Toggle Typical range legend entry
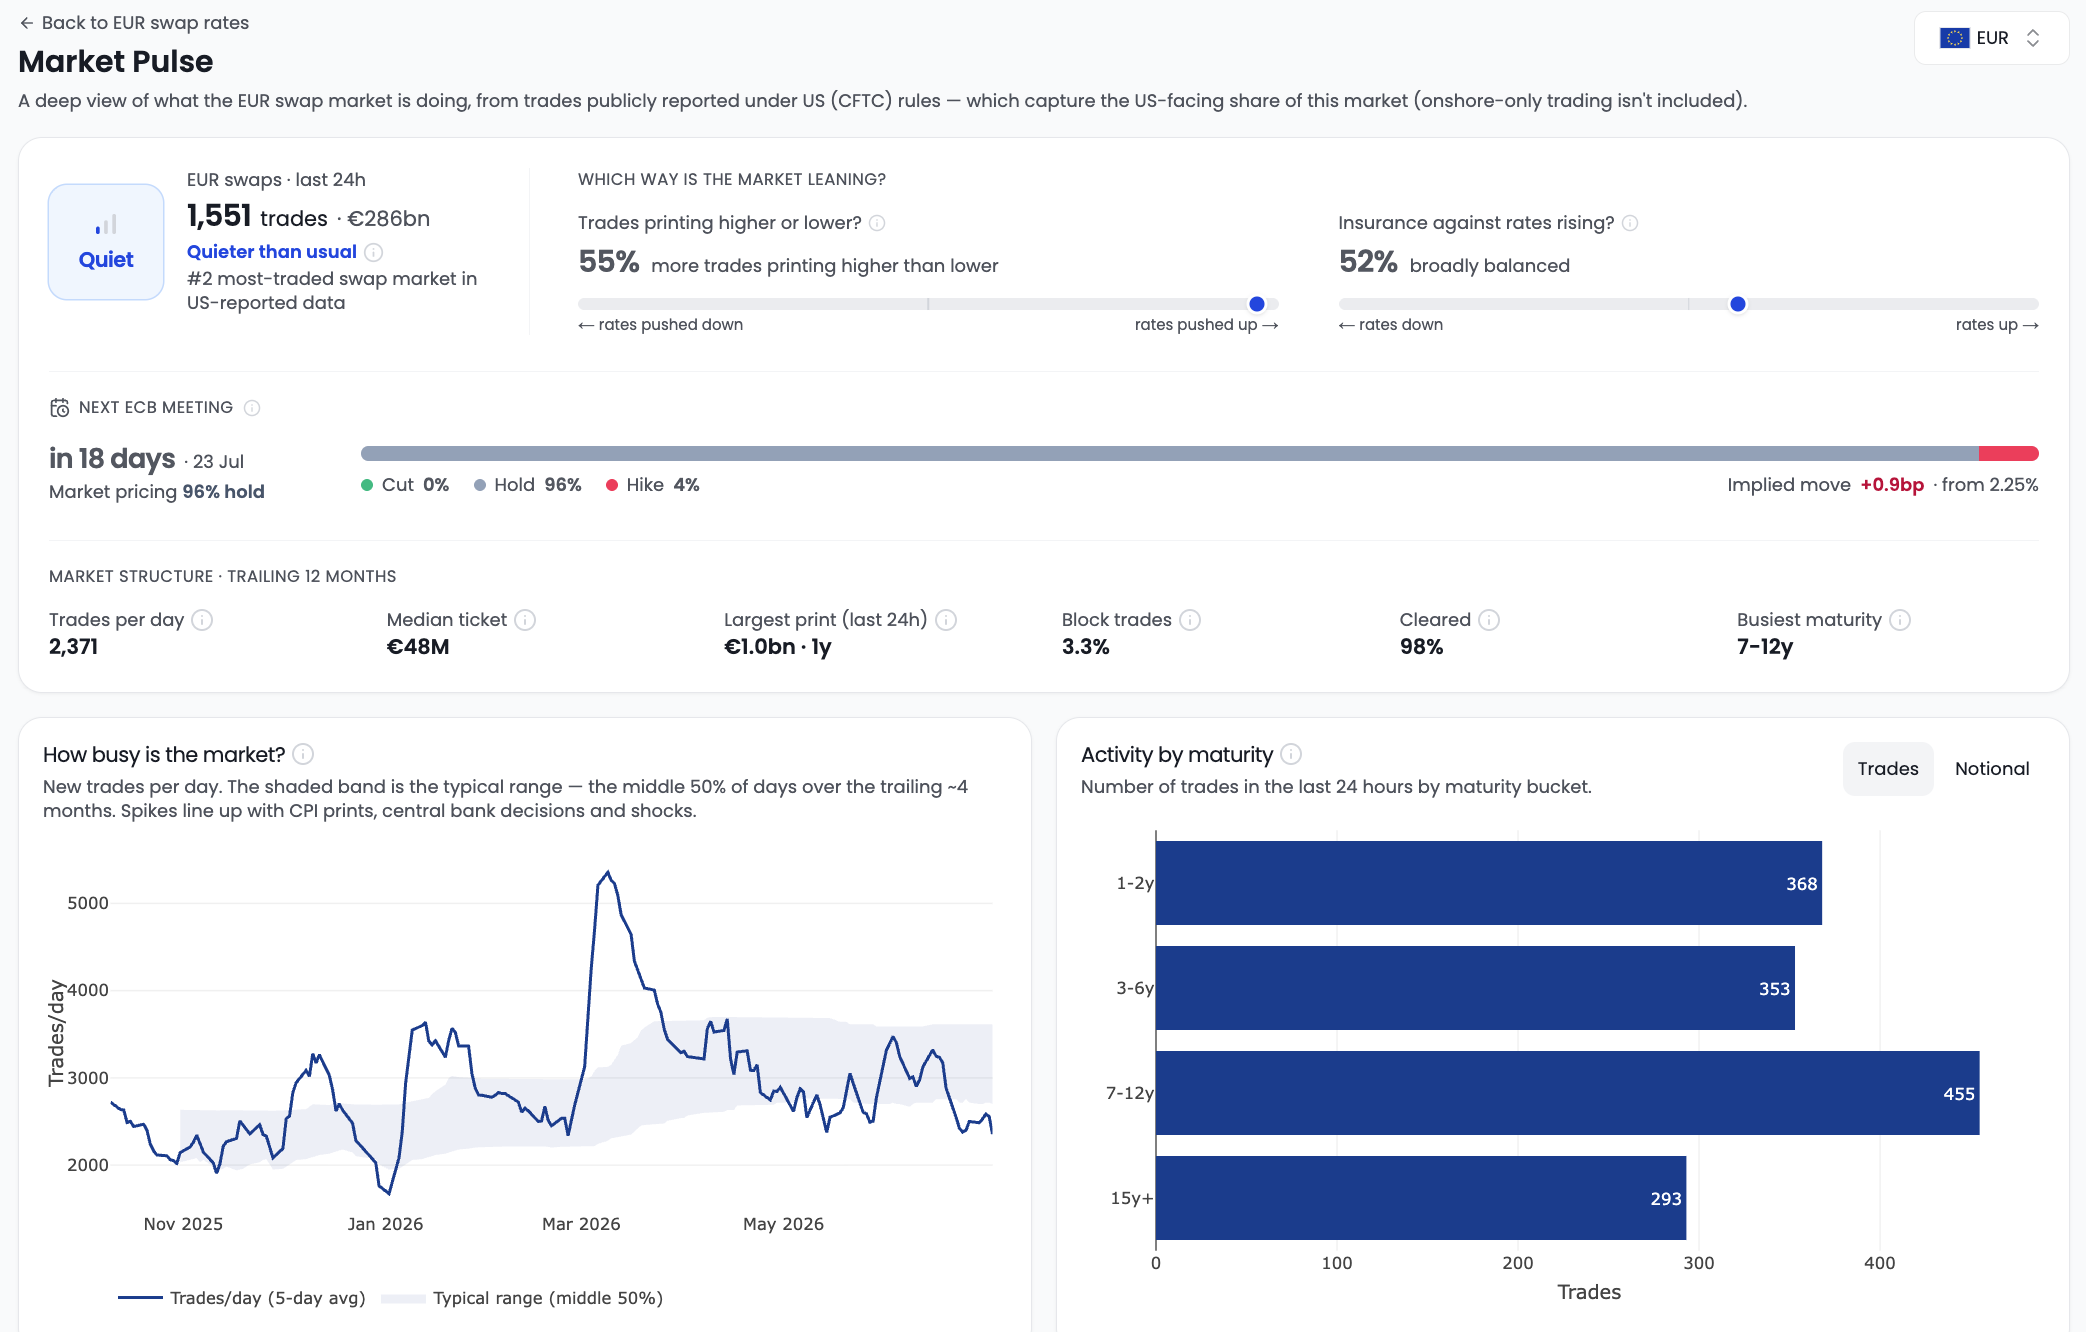Screen dimensions: 2086x1332 523,1298
